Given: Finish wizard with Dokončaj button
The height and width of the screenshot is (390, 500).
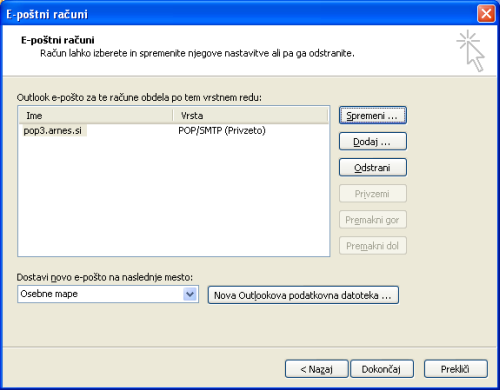Looking at the screenshot, I should 382,369.
